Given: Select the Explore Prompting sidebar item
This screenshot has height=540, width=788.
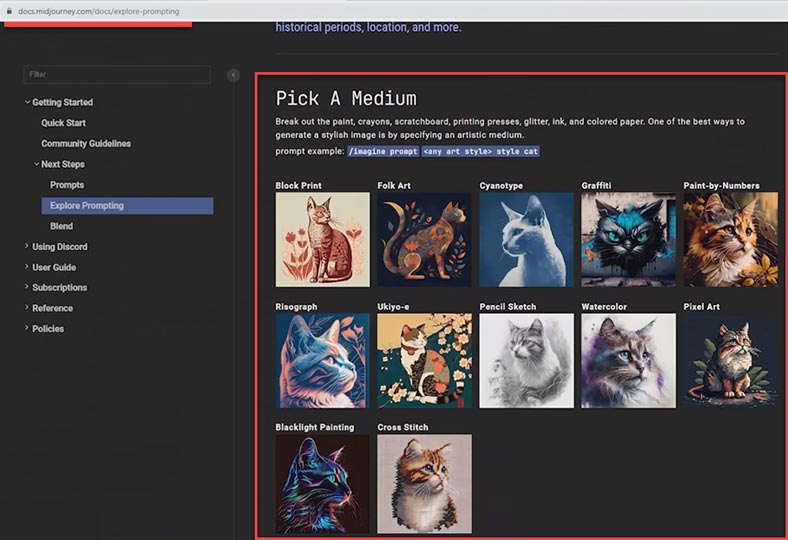Looking at the screenshot, I should [x=127, y=205].
